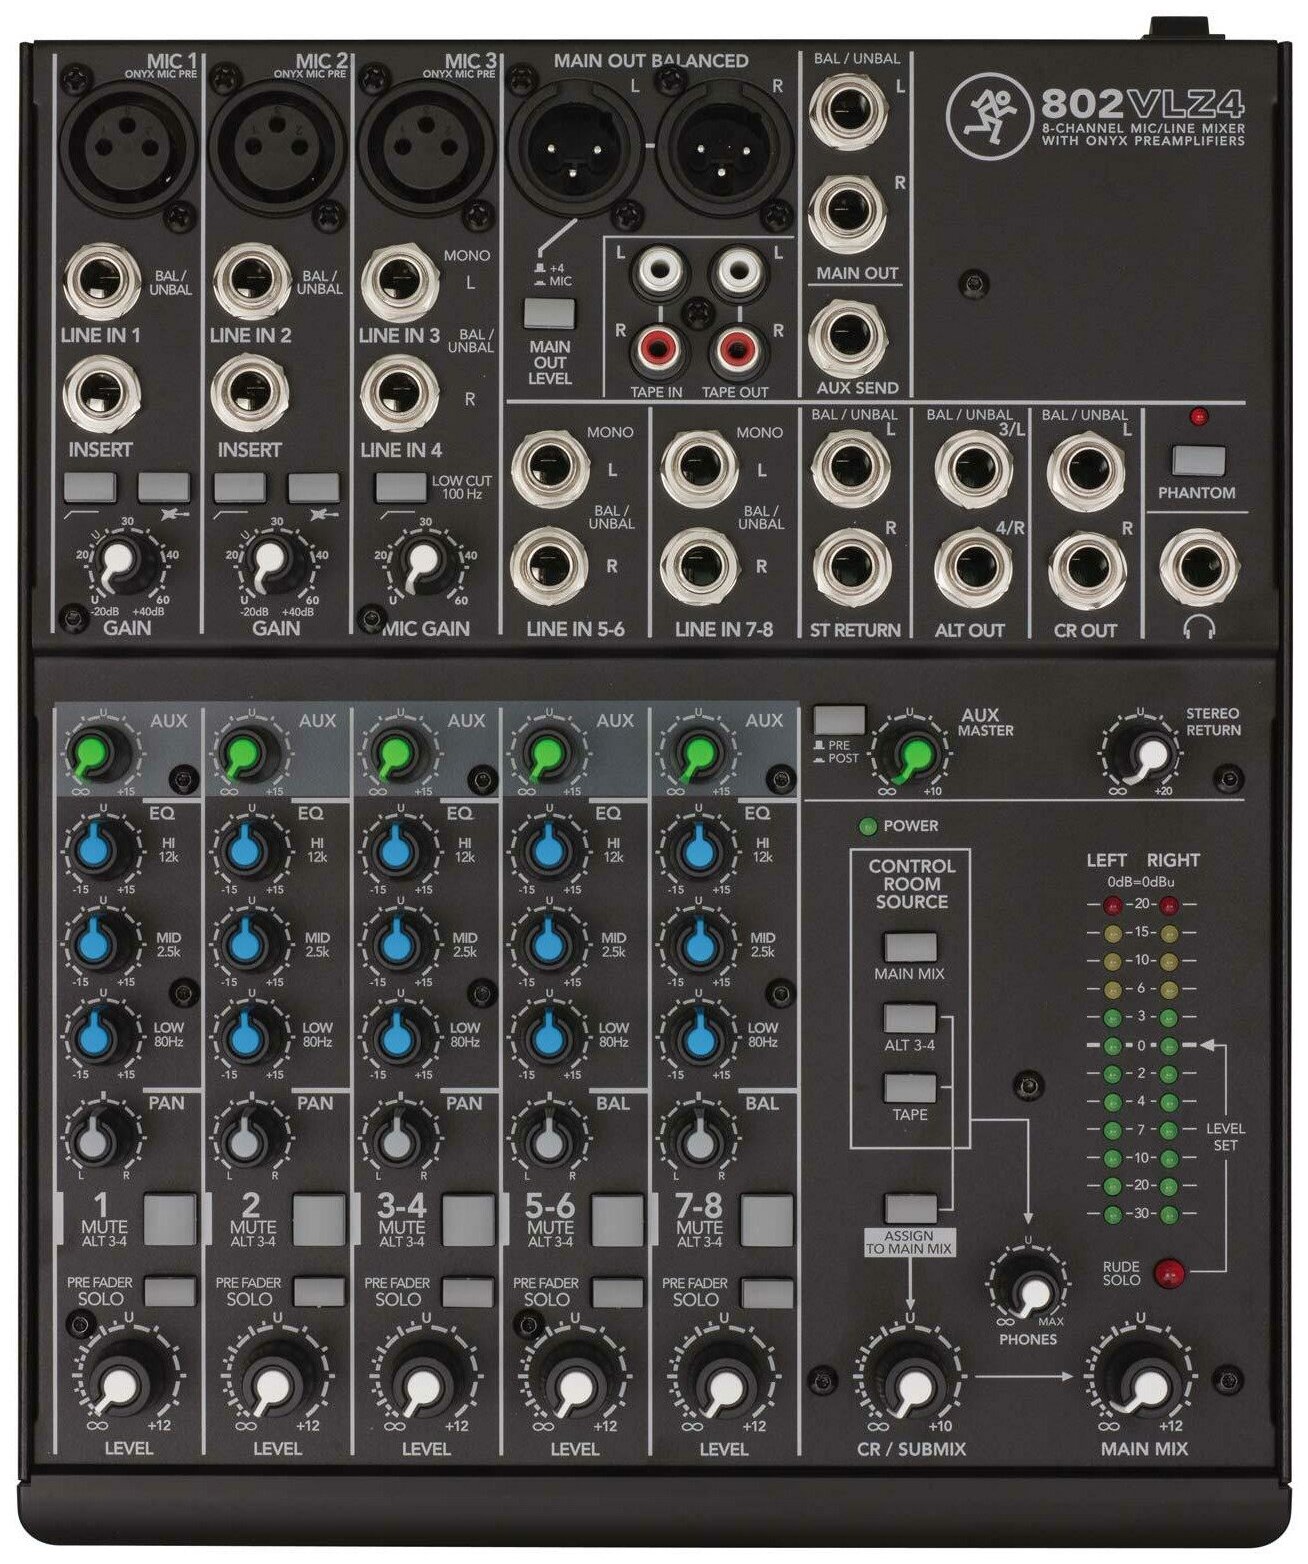Toggle channel 1 low cut switch
The height and width of the screenshot is (1564, 1308).
[x=89, y=487]
